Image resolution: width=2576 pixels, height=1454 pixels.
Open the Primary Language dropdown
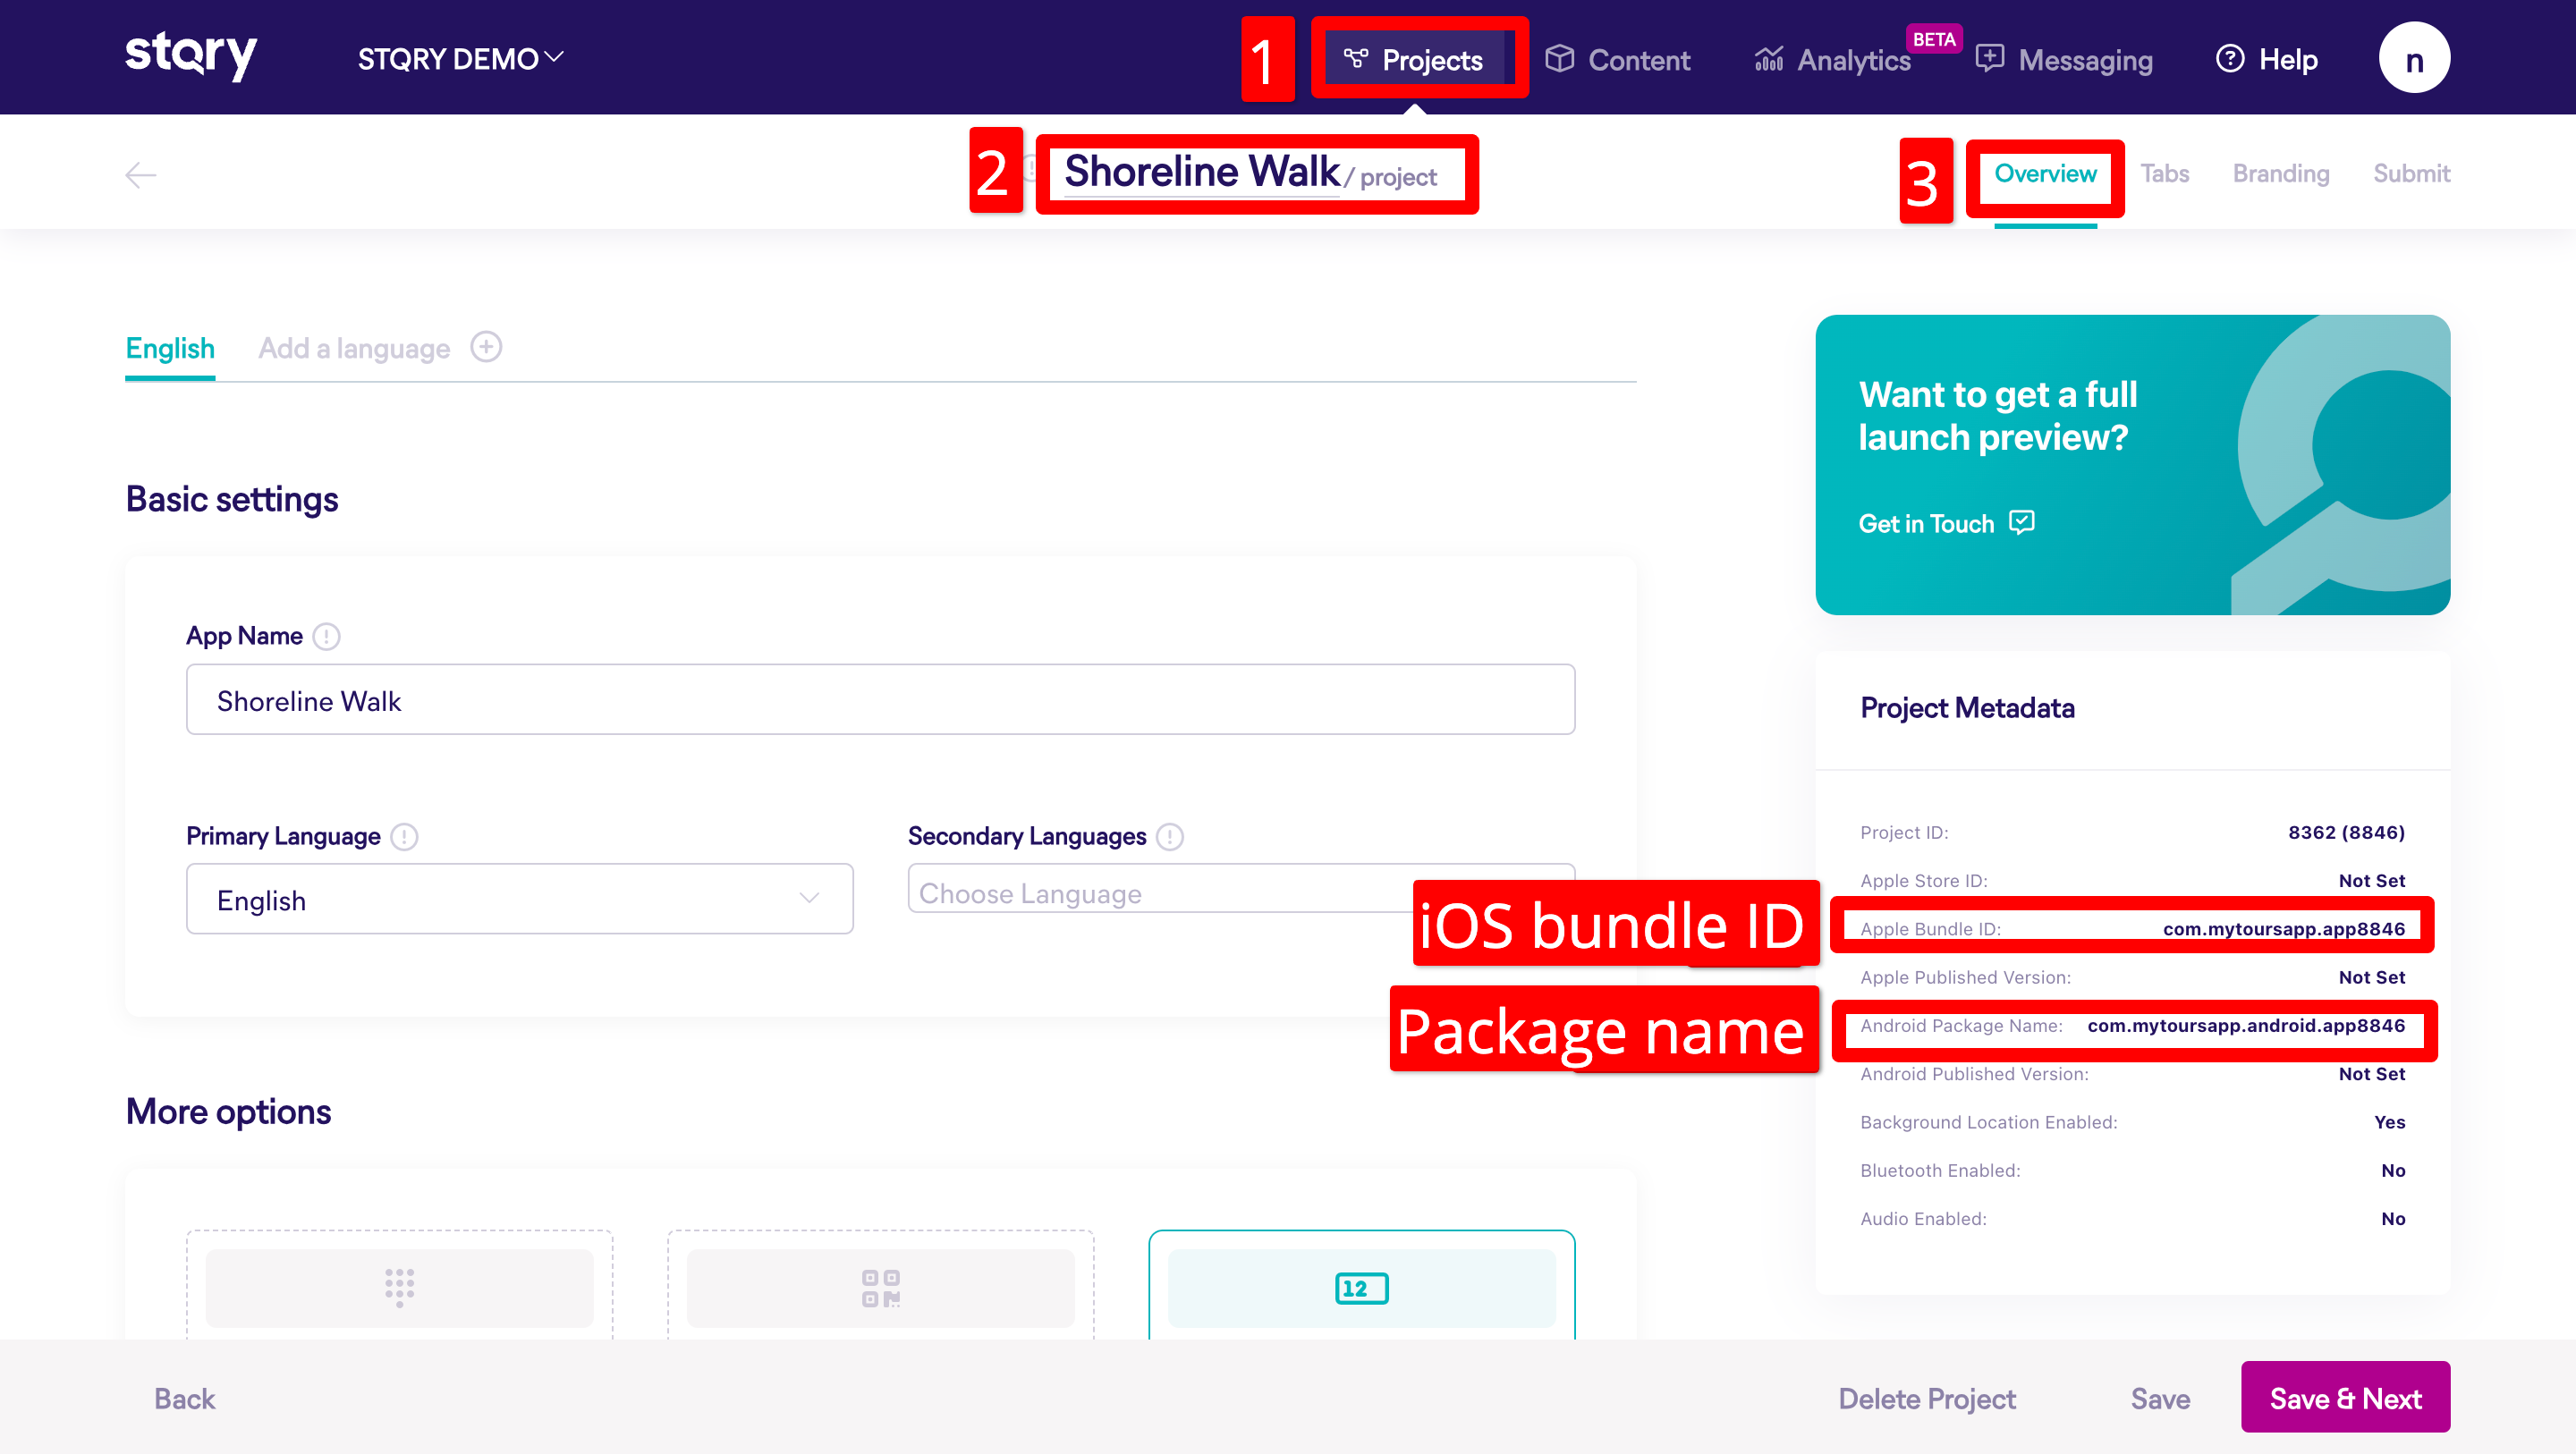pyautogui.click(x=519, y=900)
